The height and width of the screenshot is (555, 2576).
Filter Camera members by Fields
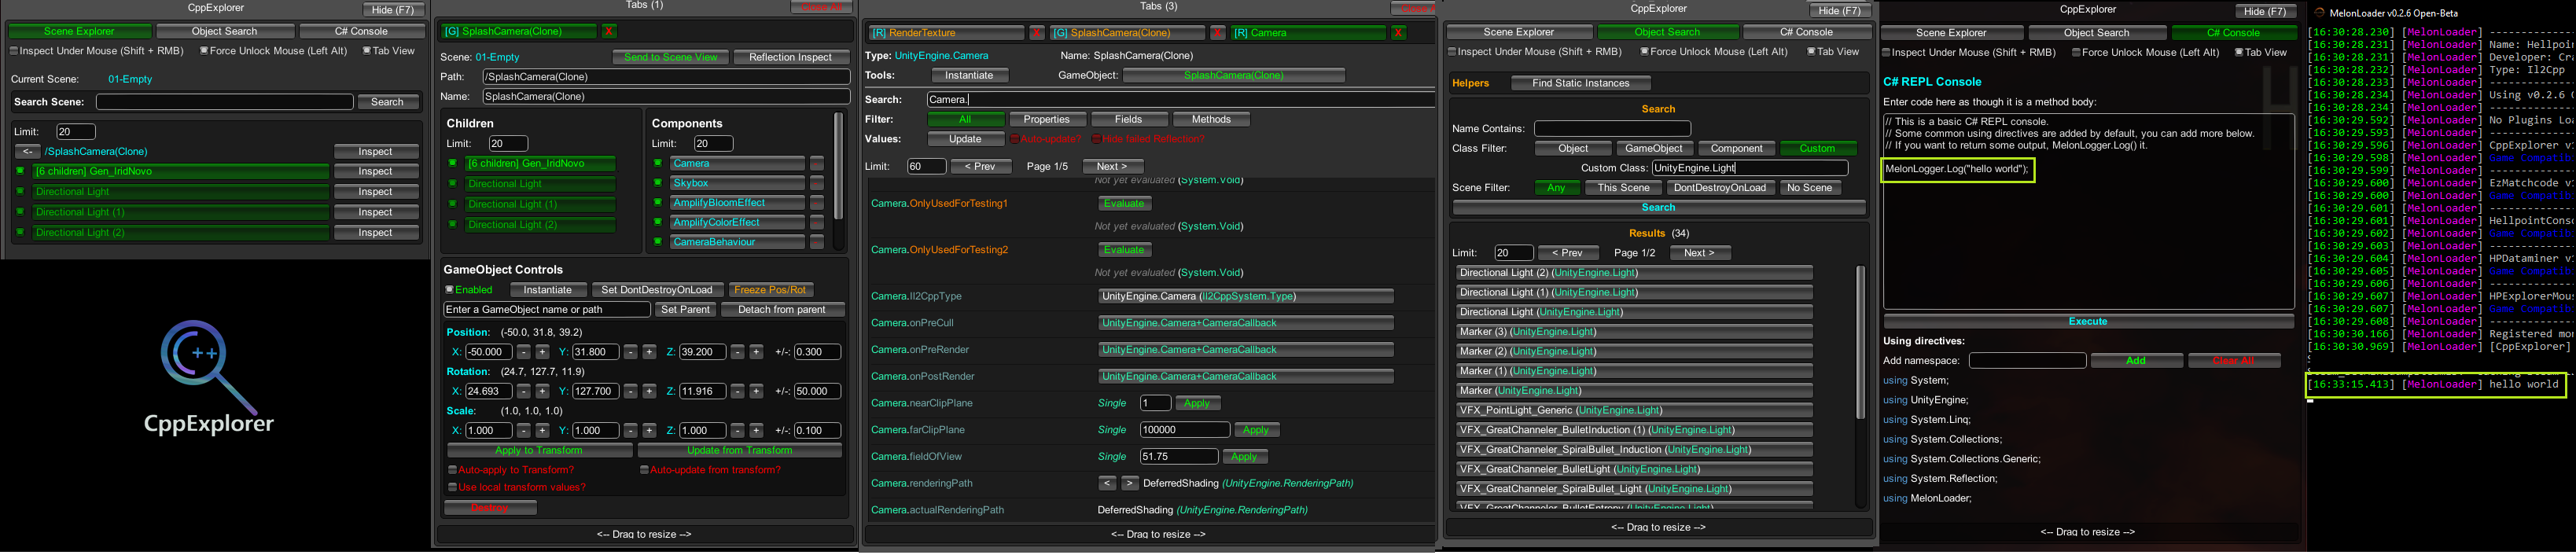[x=1128, y=120]
